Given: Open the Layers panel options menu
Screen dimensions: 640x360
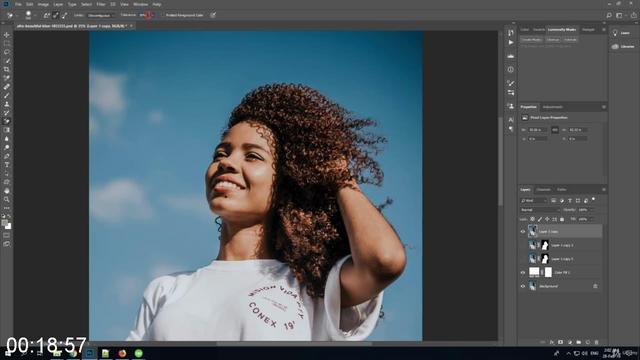Looking at the screenshot, I should pyautogui.click(x=604, y=189).
